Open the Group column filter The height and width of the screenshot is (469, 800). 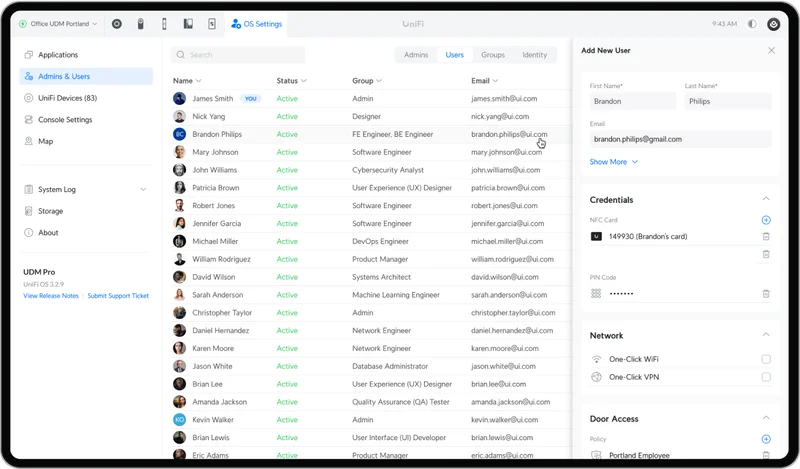point(367,81)
